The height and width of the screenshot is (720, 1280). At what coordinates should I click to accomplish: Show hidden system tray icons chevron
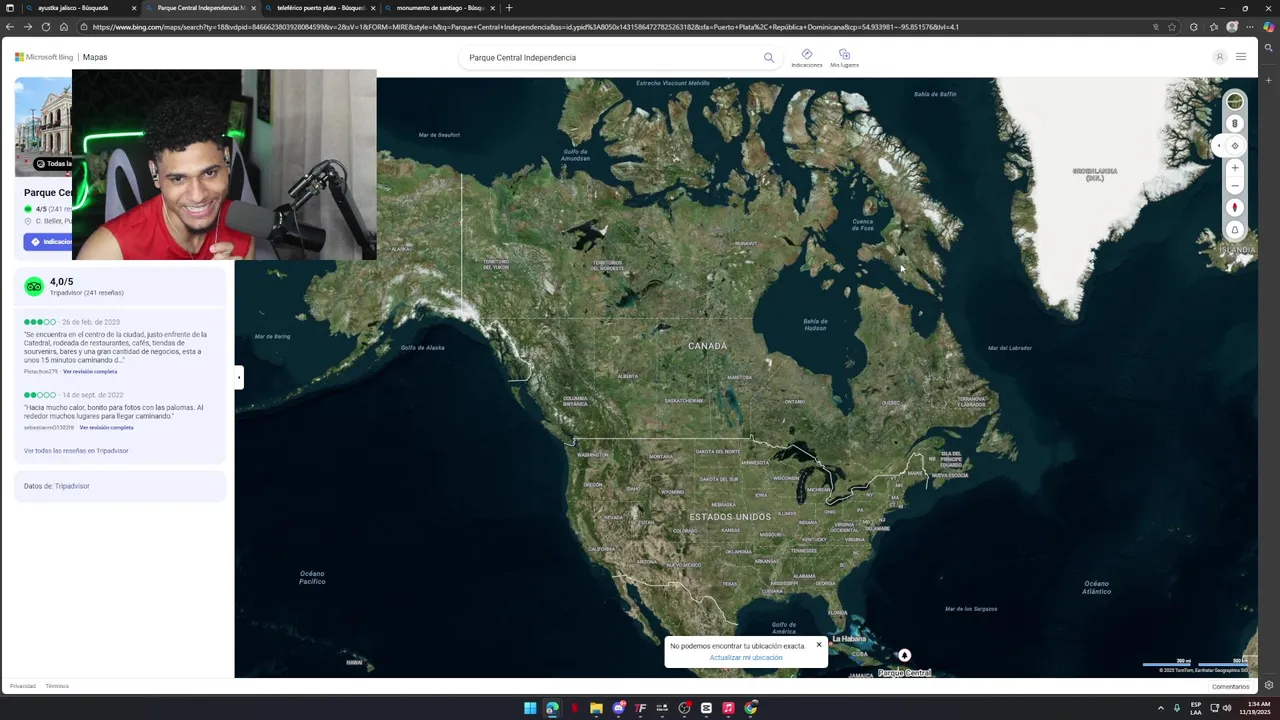click(1161, 708)
